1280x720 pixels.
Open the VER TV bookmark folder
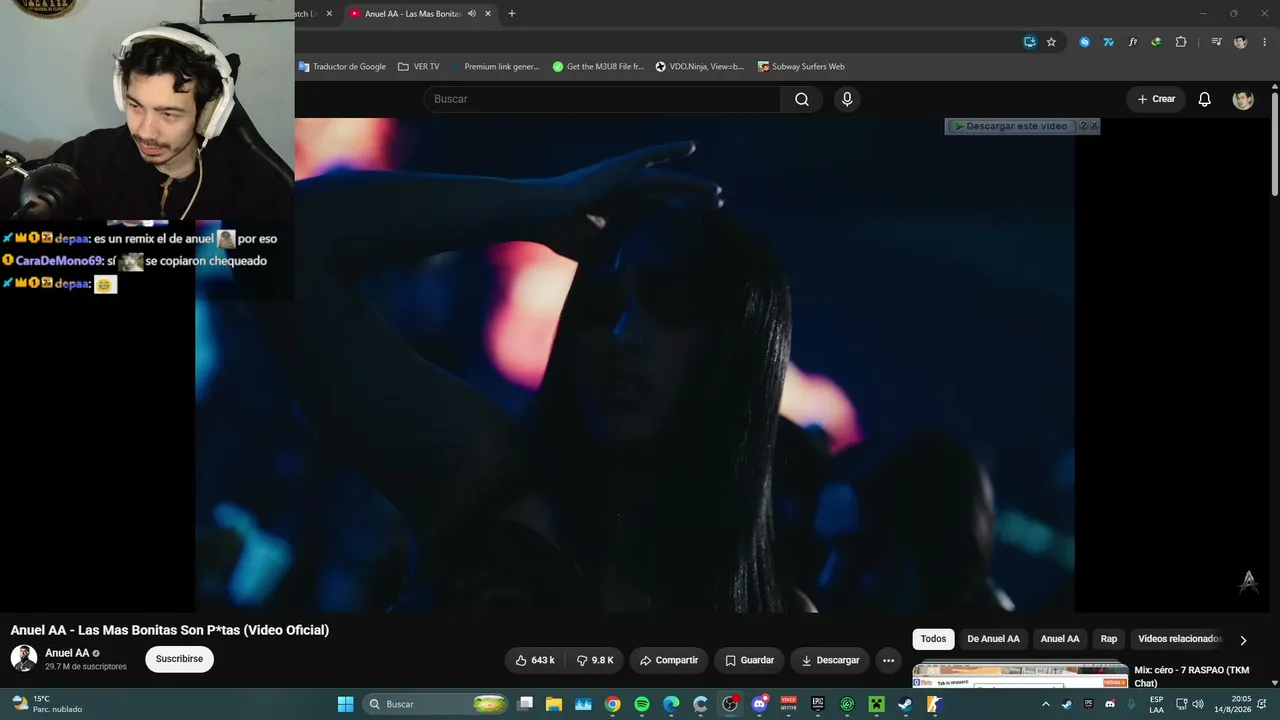[419, 67]
